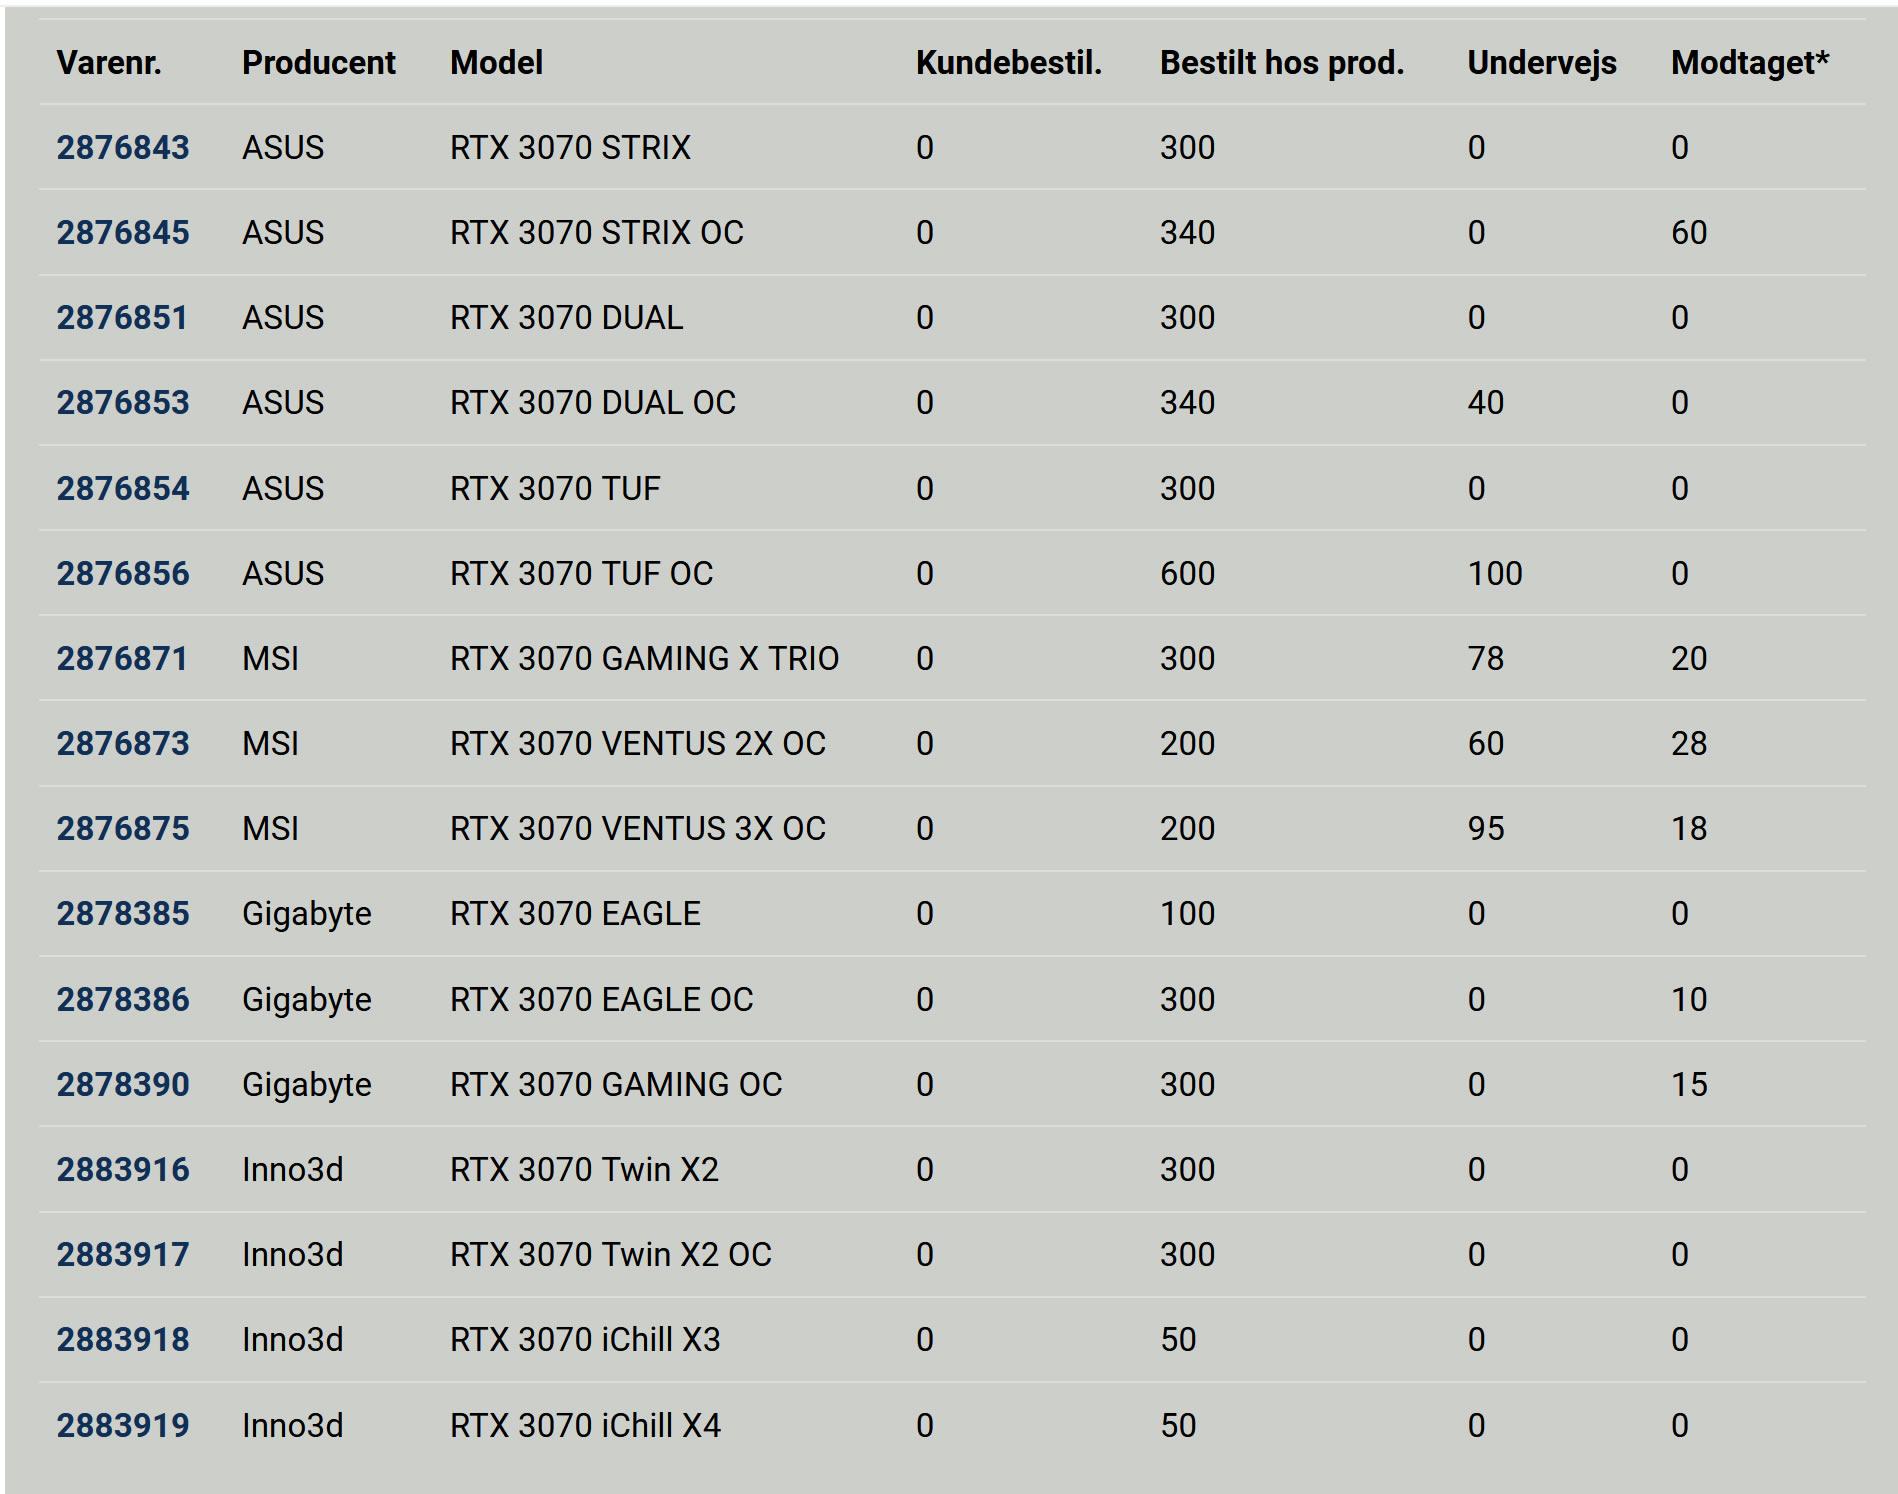
Task: Select item number 2883919
Action: (x=122, y=1426)
